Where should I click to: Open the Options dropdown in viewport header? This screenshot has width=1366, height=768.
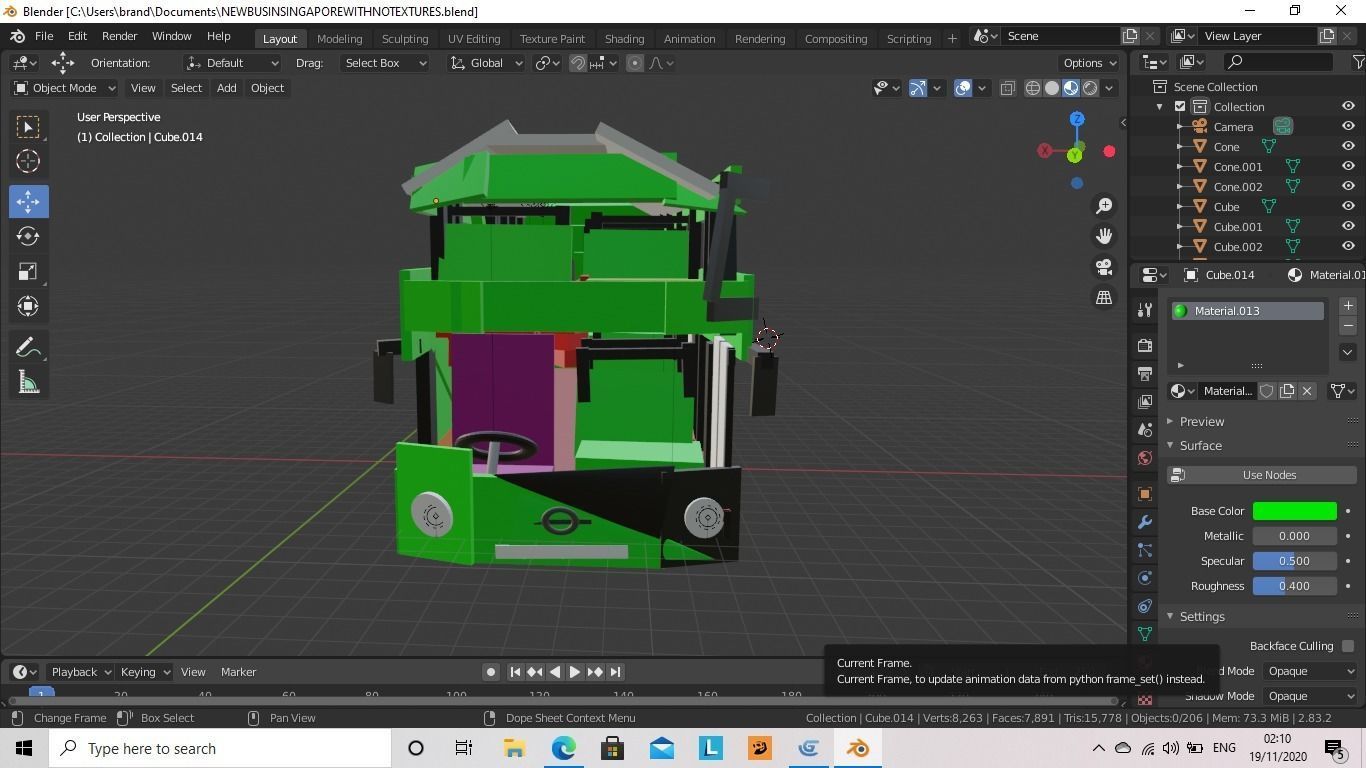click(1090, 63)
